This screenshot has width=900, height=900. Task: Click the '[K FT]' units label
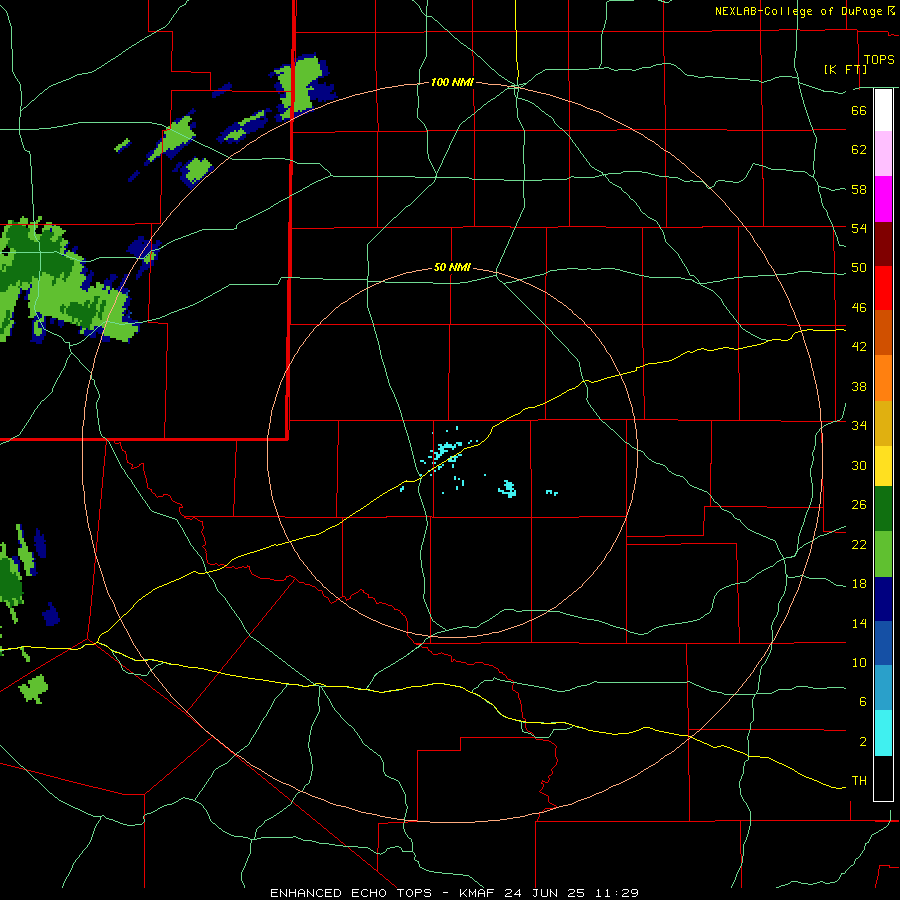click(845, 69)
